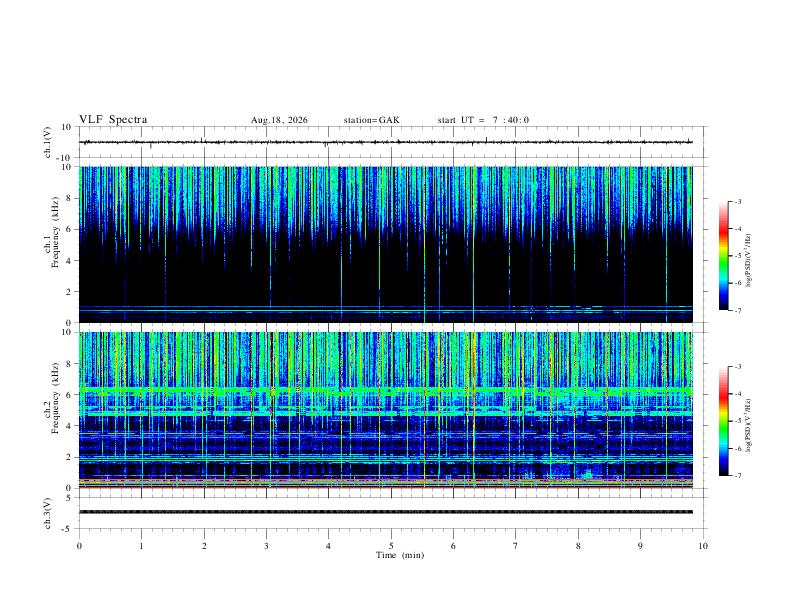The width and height of the screenshot is (792, 612).
Task: Click the ch.1 waveform trace strip
Action: (386, 142)
